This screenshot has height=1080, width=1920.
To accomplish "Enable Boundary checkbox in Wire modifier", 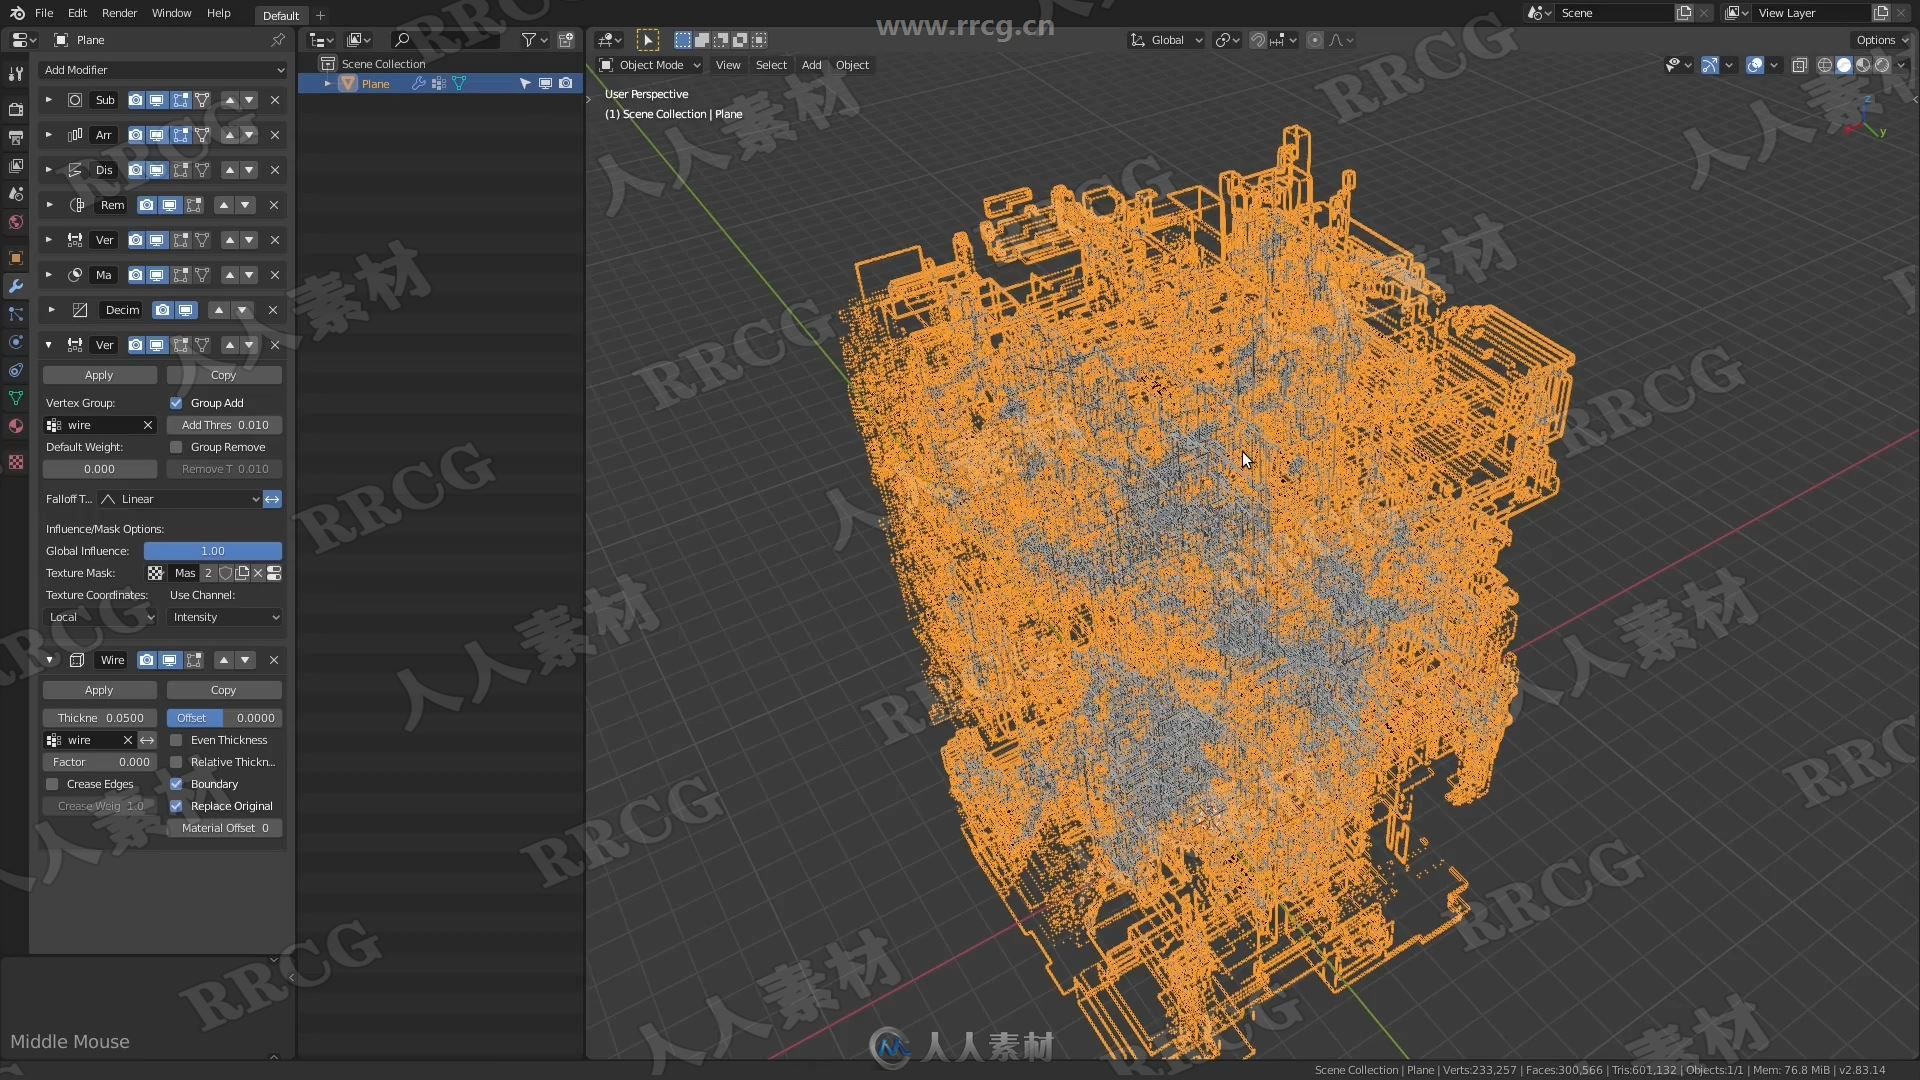I will [x=175, y=783].
